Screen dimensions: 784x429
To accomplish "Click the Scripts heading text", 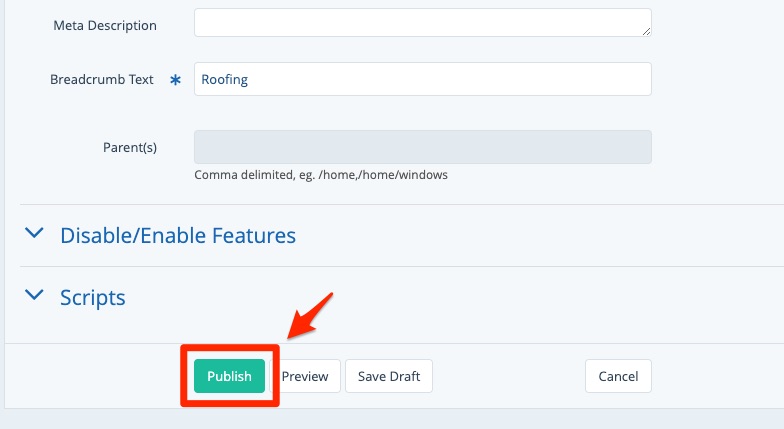I will click(x=92, y=297).
